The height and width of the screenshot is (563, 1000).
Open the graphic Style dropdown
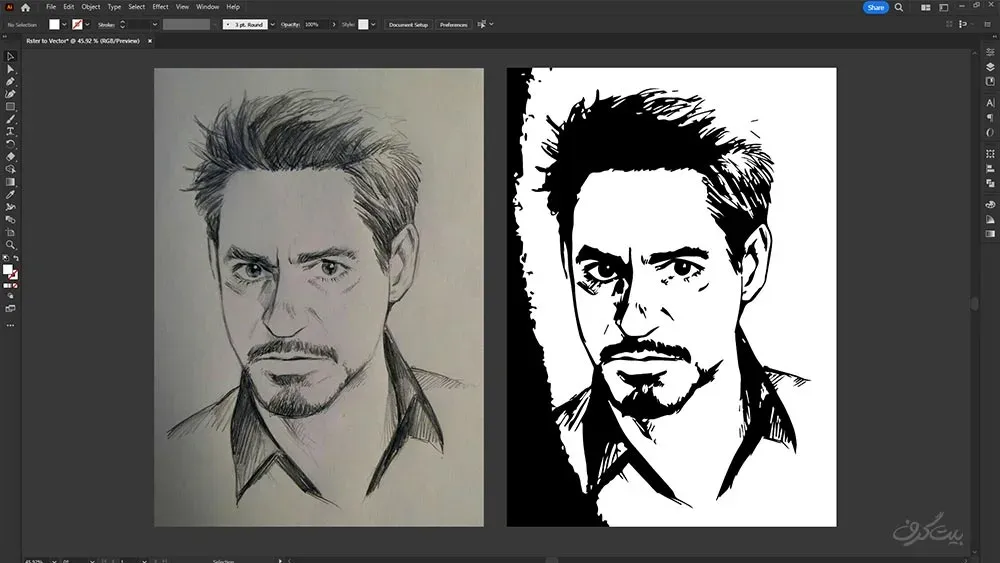point(373,25)
